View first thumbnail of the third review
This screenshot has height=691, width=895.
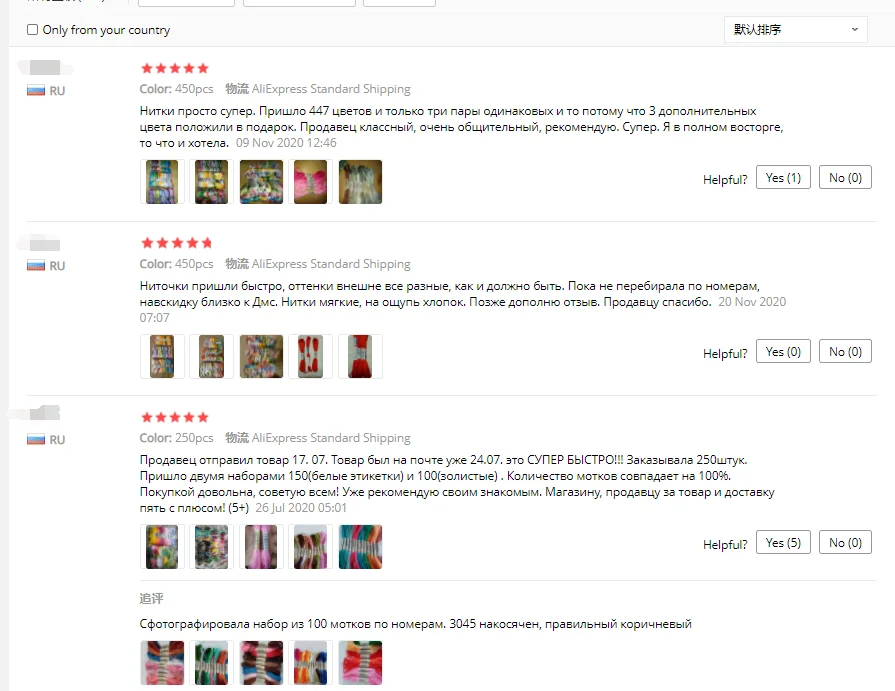(x=162, y=547)
